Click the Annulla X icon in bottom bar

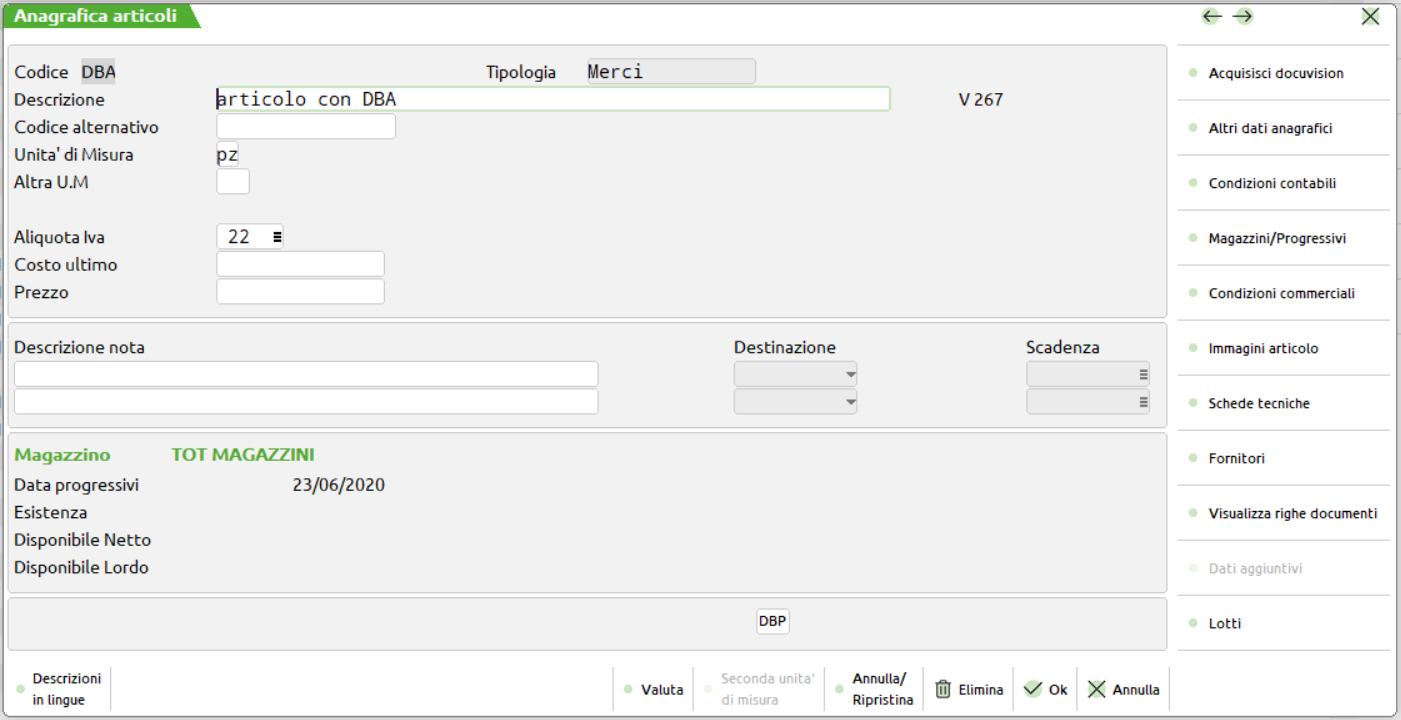(x=1097, y=689)
